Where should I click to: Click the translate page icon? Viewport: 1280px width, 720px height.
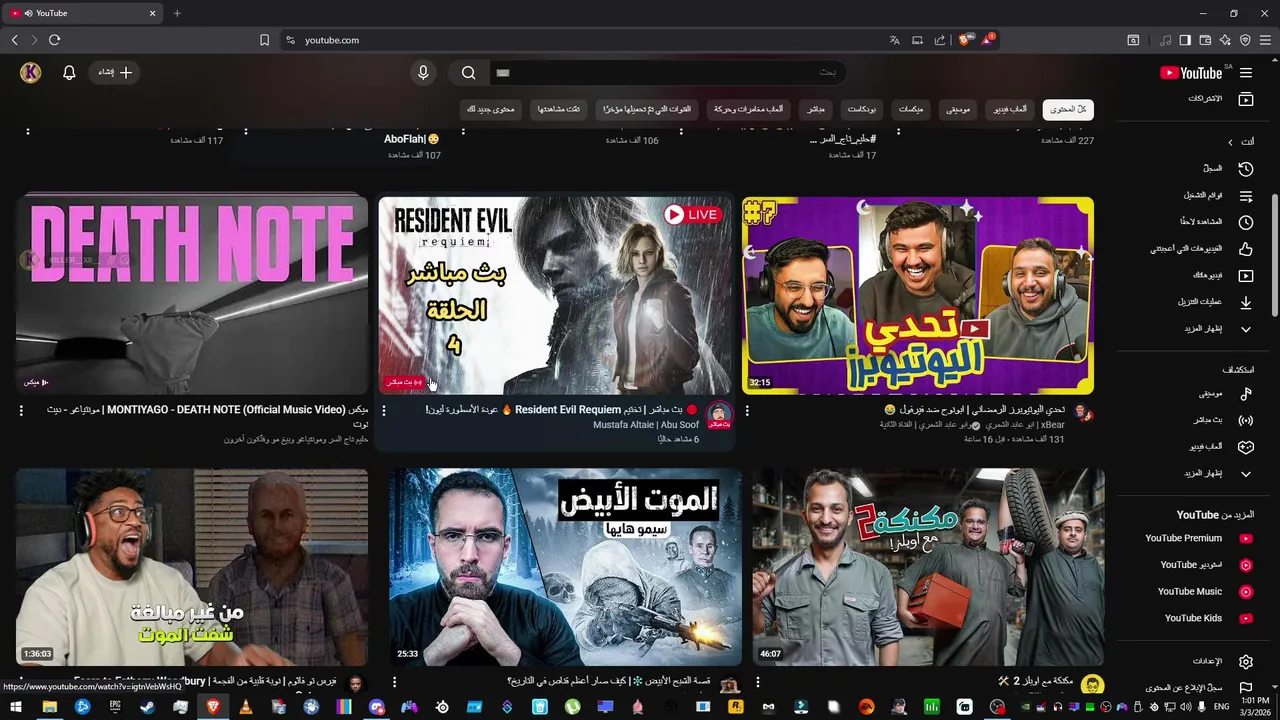(894, 40)
